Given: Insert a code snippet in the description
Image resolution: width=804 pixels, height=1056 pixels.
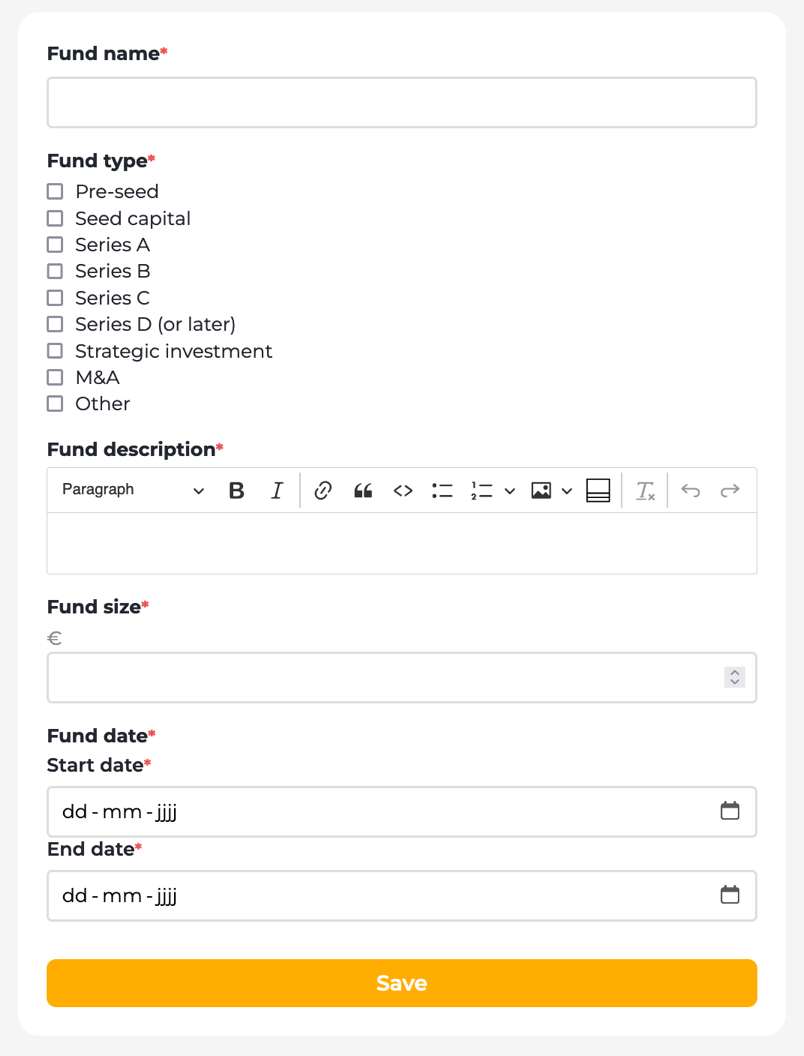Looking at the screenshot, I should click(403, 490).
